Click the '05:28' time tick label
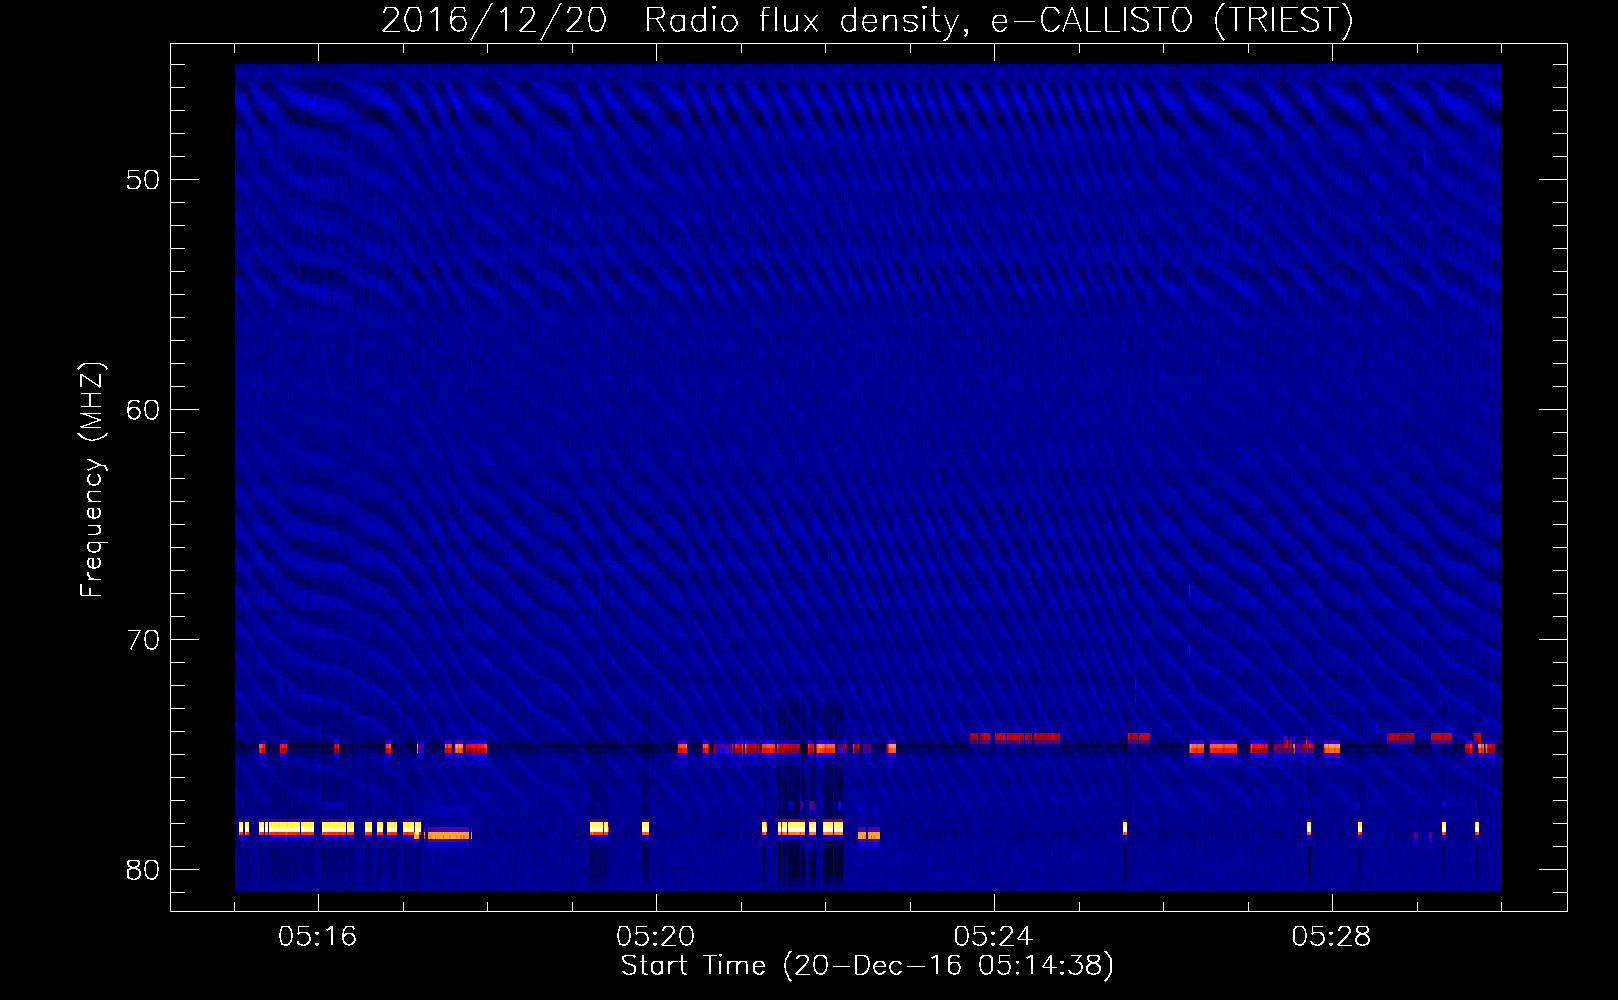Image resolution: width=1618 pixels, height=1000 pixels. [1332, 937]
